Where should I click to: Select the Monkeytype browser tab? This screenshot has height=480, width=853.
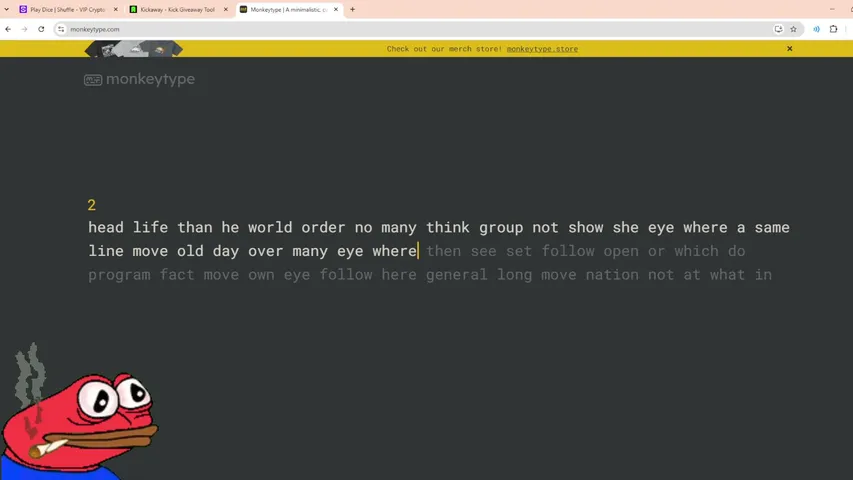pos(288,9)
